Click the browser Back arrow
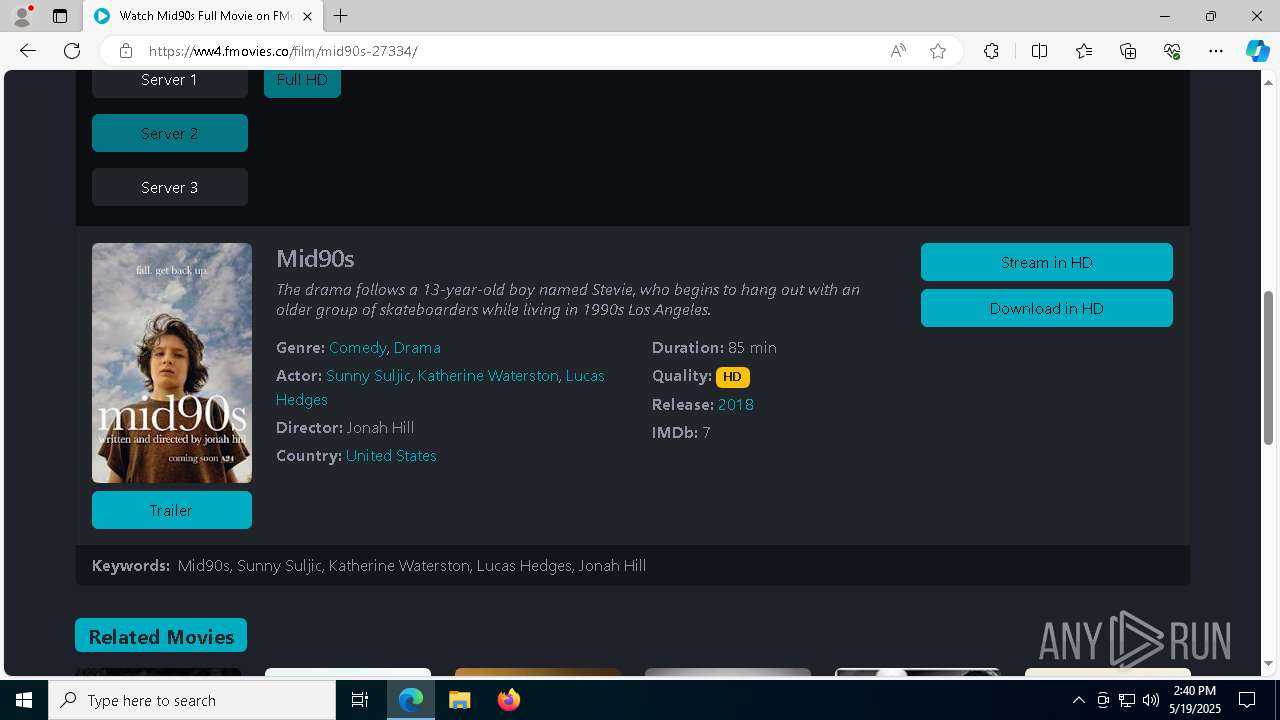Screen dimensions: 1280x720 [28, 51]
